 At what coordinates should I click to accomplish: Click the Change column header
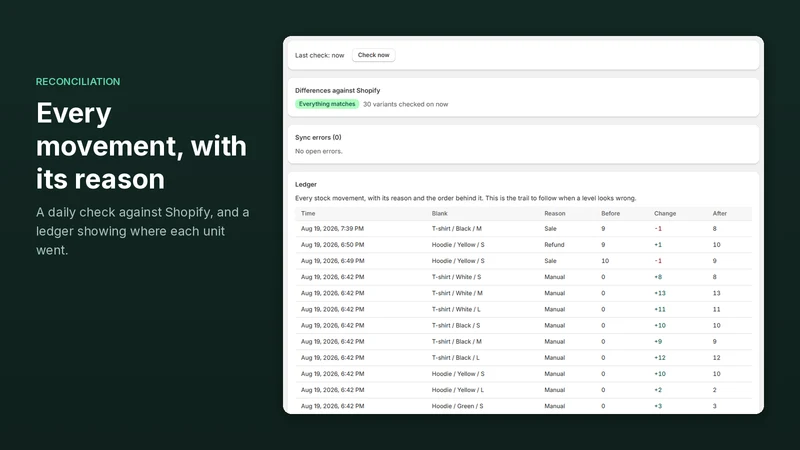point(665,213)
